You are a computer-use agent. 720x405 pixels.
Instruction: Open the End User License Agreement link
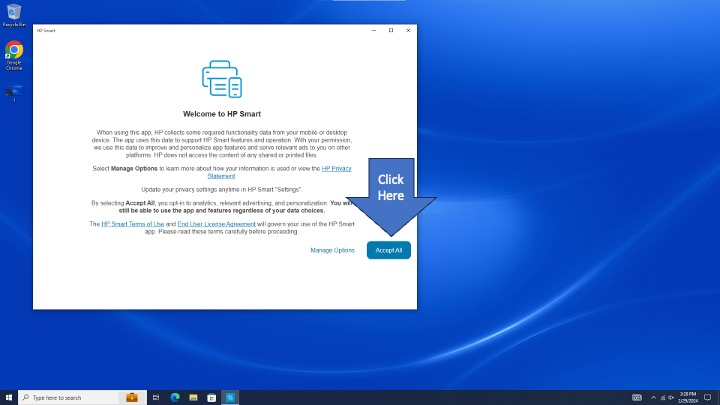pos(216,224)
